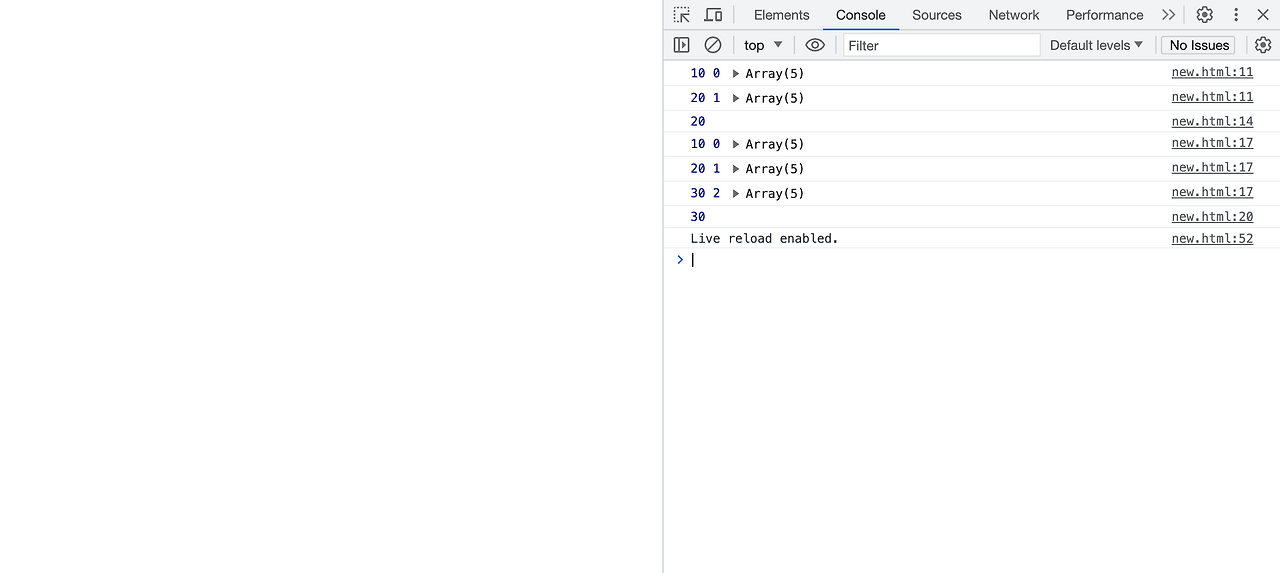Open new.html:11 link on '10 0' row
The image size is (1280, 573).
(x=1212, y=72)
